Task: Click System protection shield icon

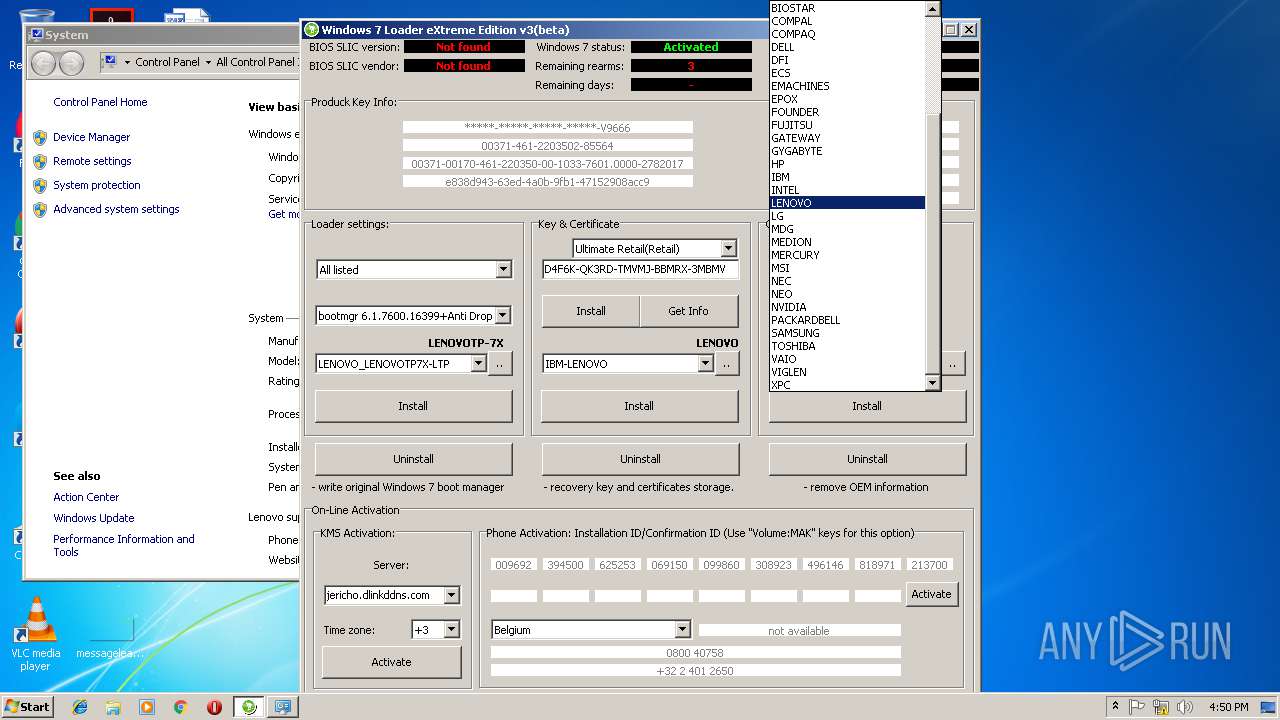Action: coord(40,185)
